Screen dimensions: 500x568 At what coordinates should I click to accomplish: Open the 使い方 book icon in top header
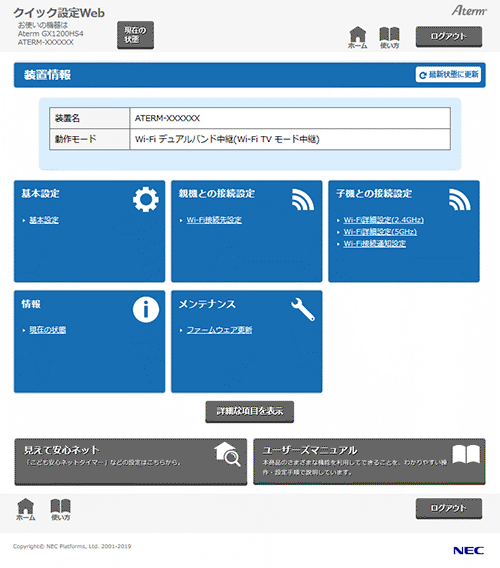click(x=389, y=38)
